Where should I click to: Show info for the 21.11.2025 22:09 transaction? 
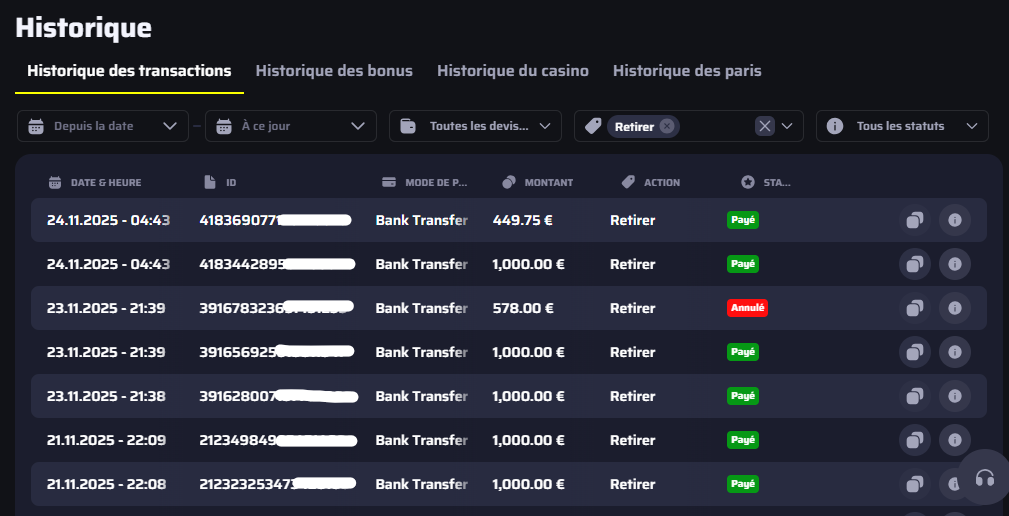955,440
